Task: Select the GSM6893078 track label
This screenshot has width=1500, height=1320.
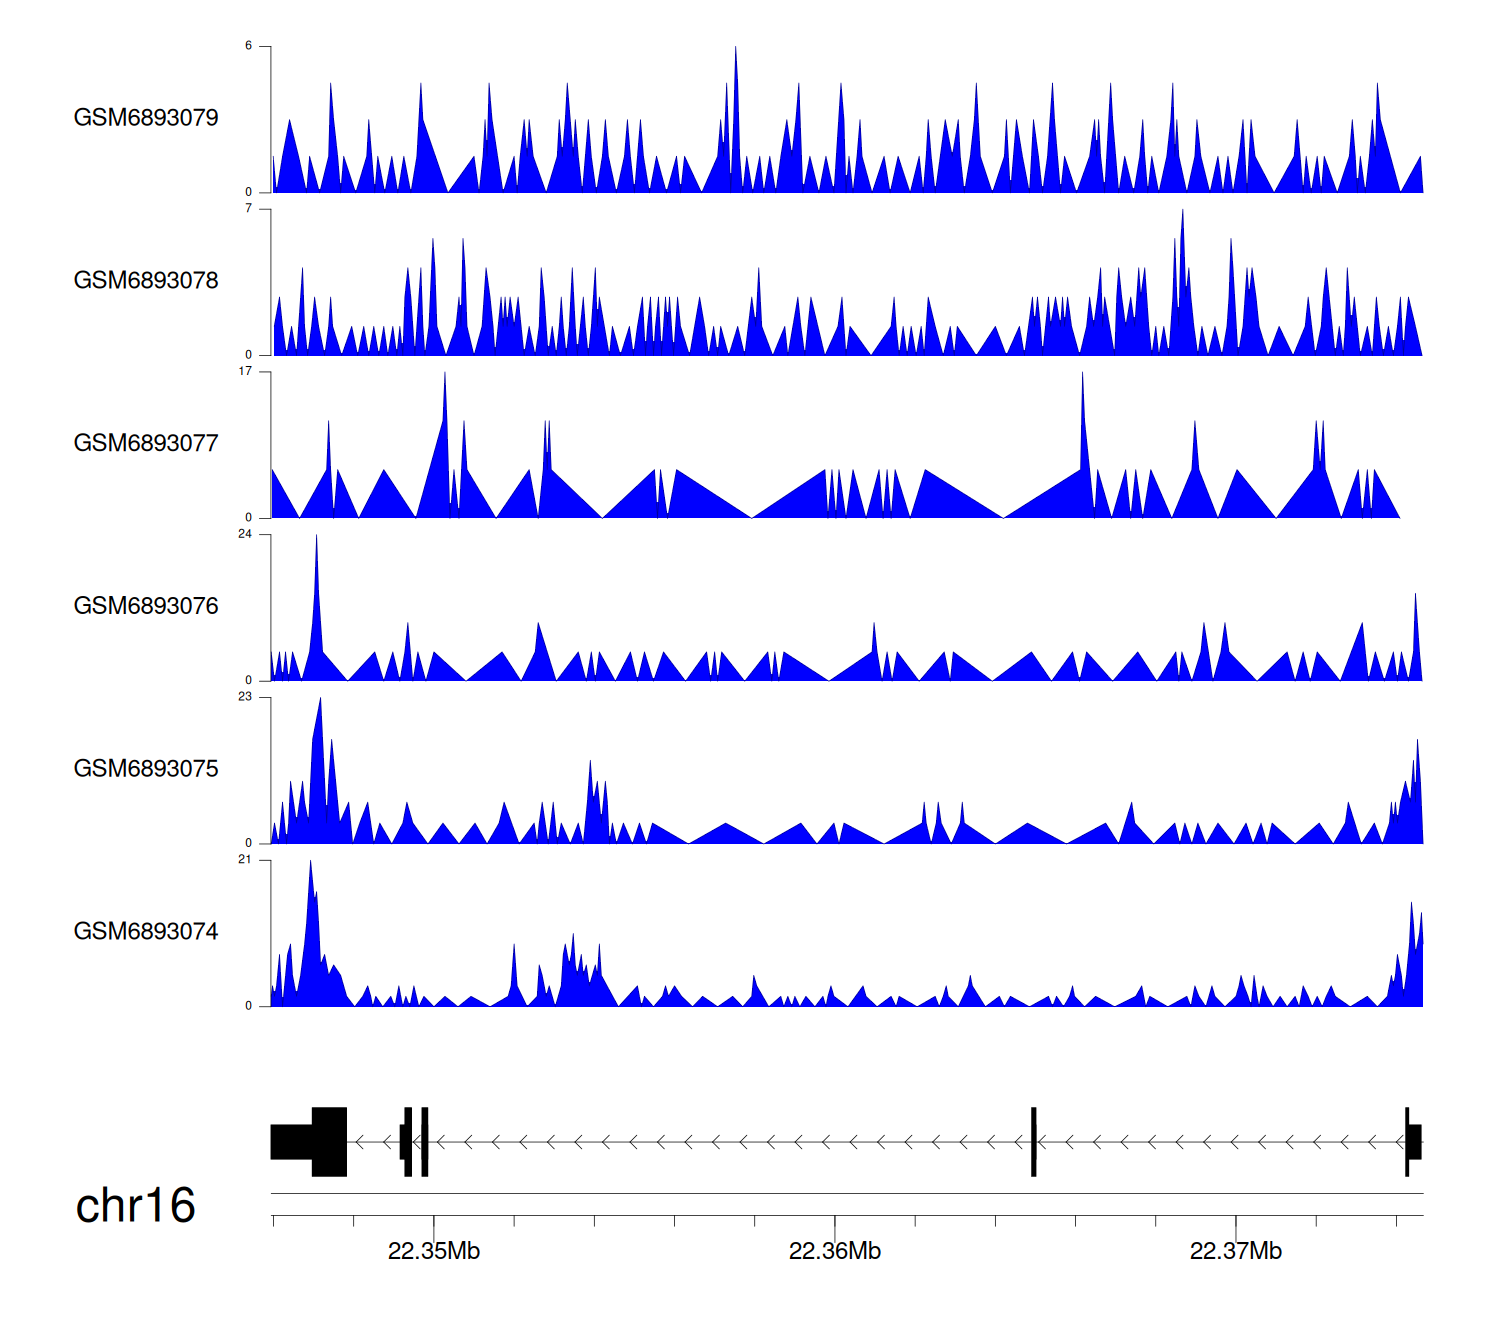Action: [146, 281]
